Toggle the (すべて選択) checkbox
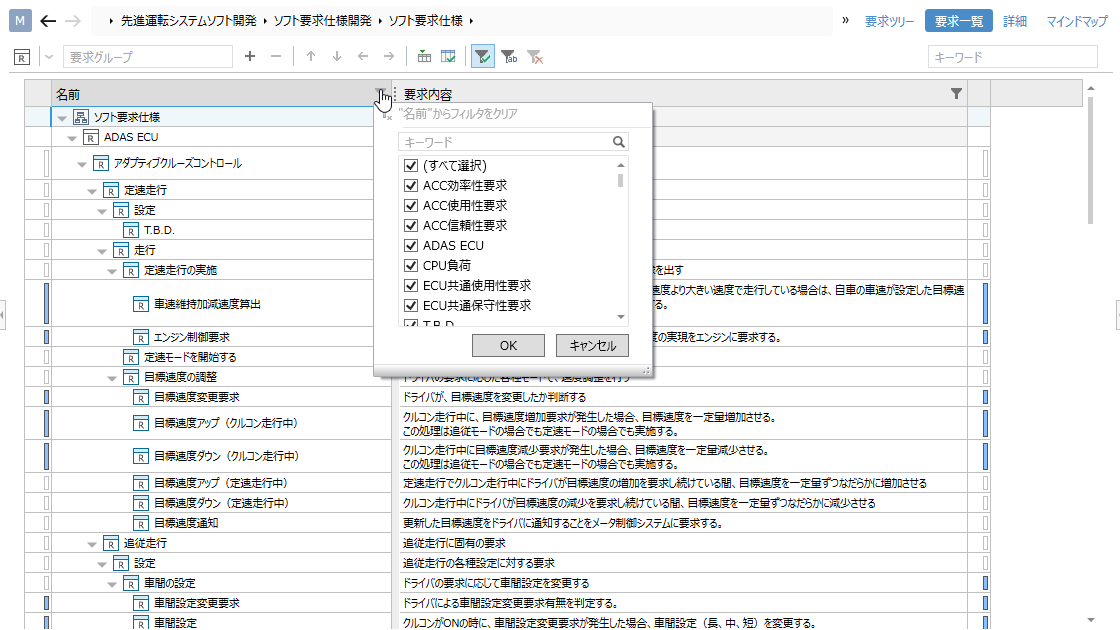Image resolution: width=1120 pixels, height=630 pixels. [411, 166]
